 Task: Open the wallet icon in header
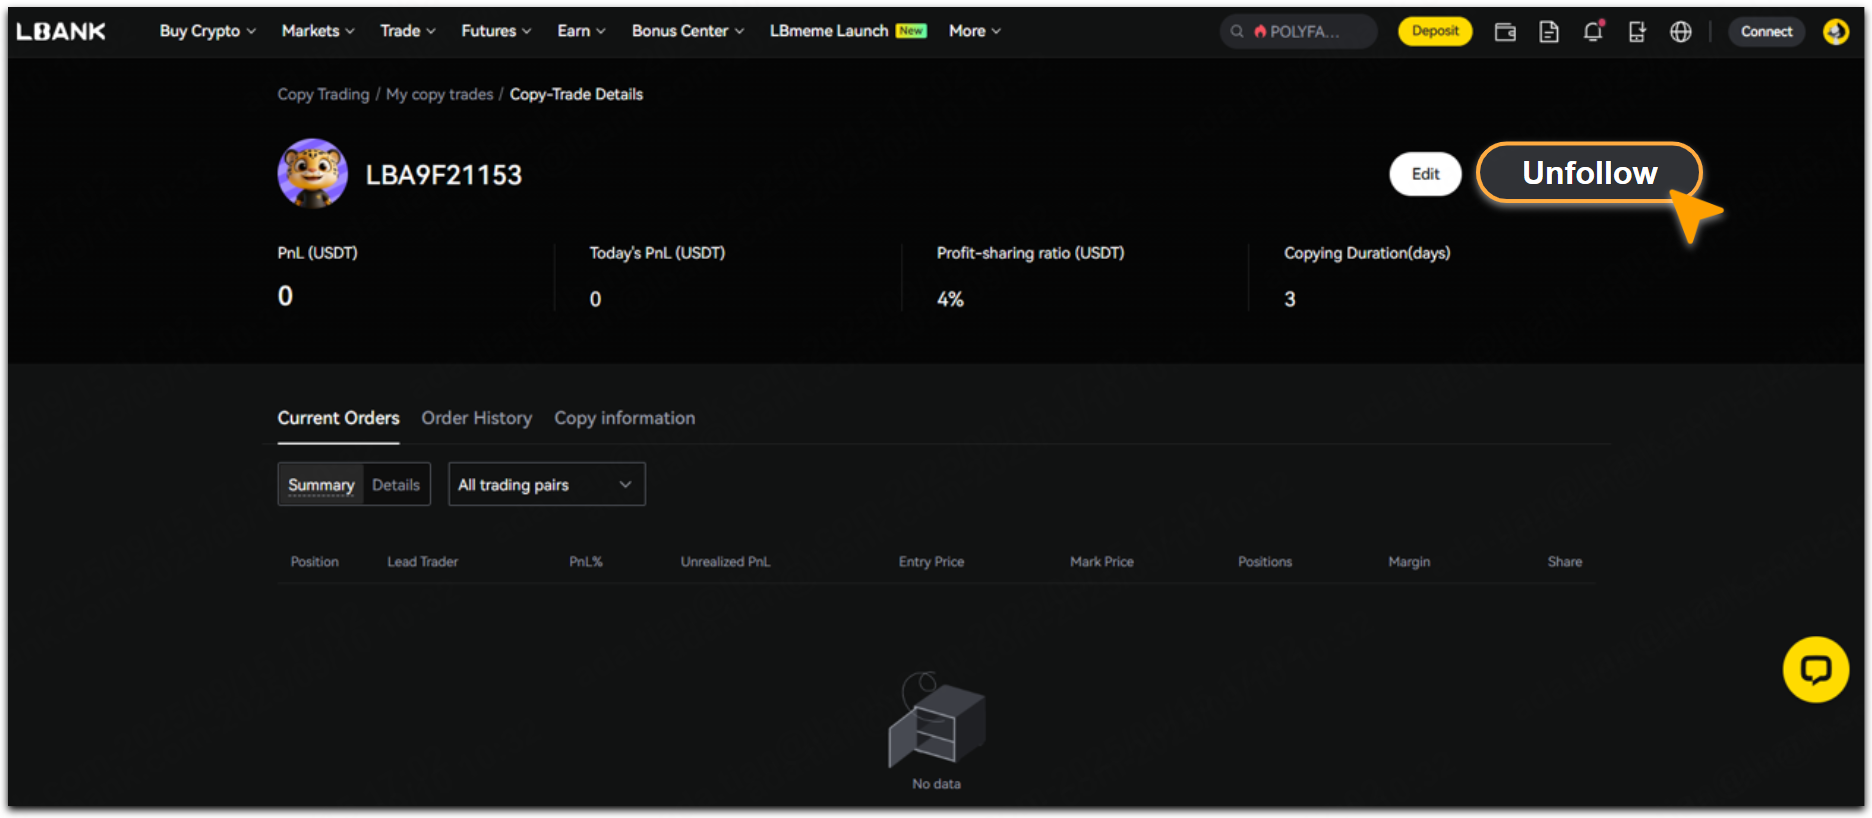tap(1505, 32)
